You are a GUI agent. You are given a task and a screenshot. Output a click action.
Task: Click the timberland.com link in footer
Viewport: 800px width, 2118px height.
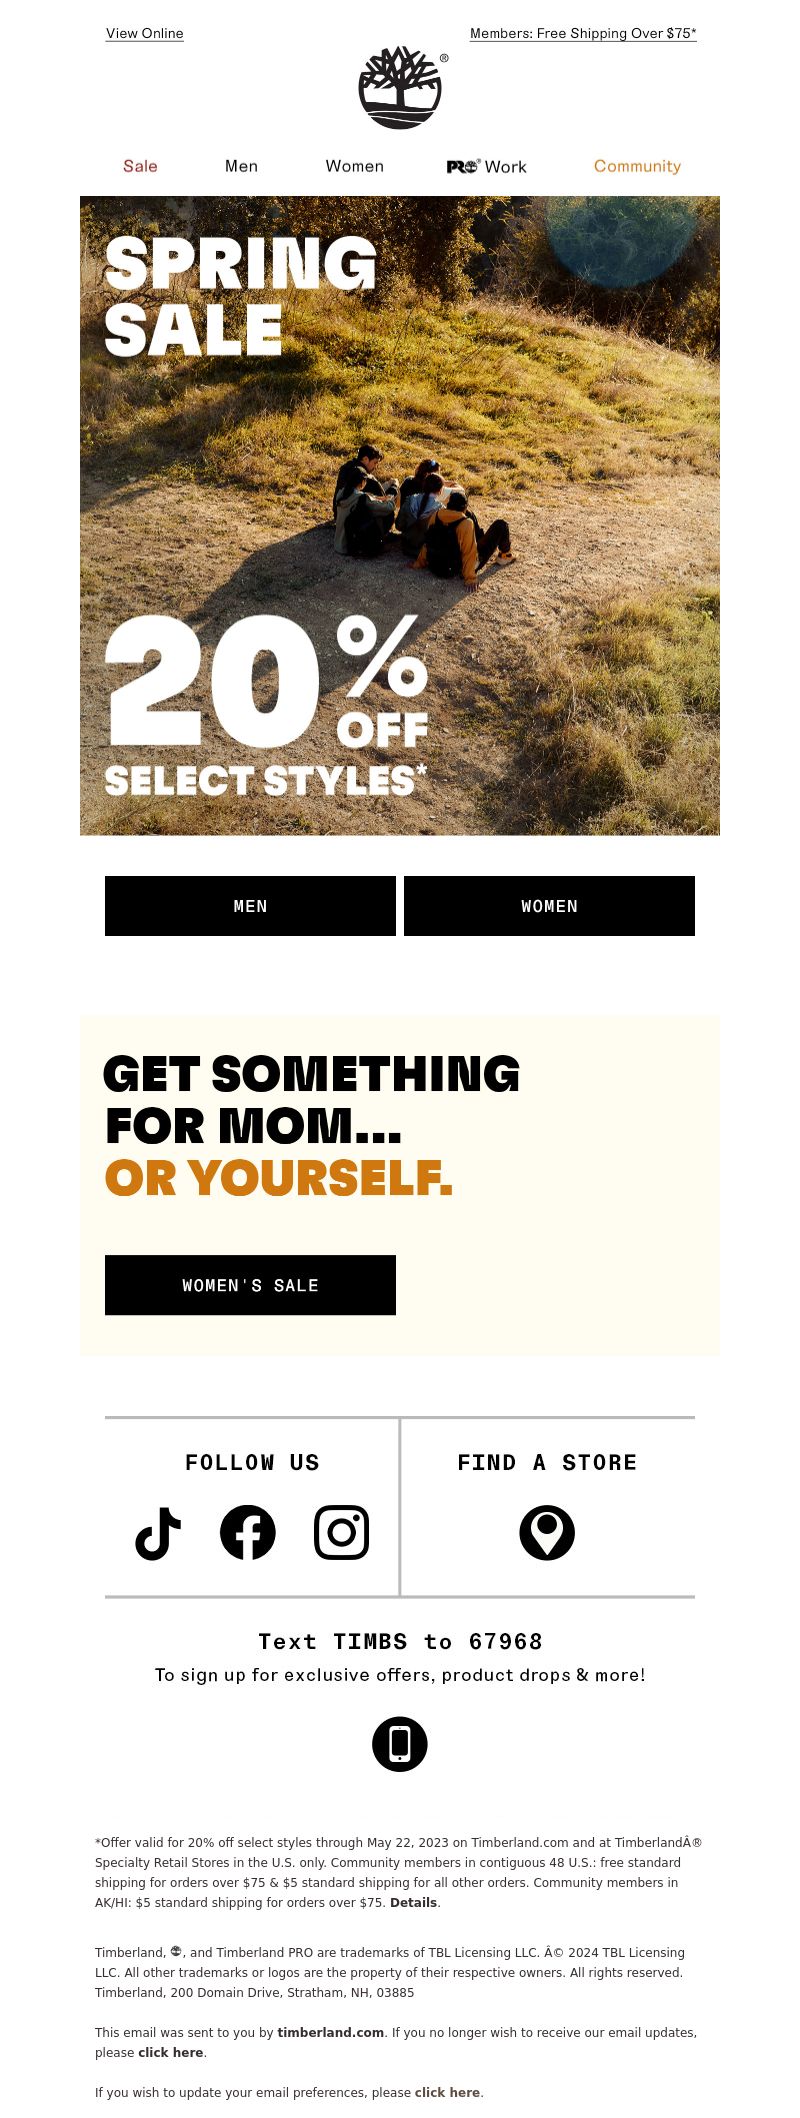point(330,2032)
